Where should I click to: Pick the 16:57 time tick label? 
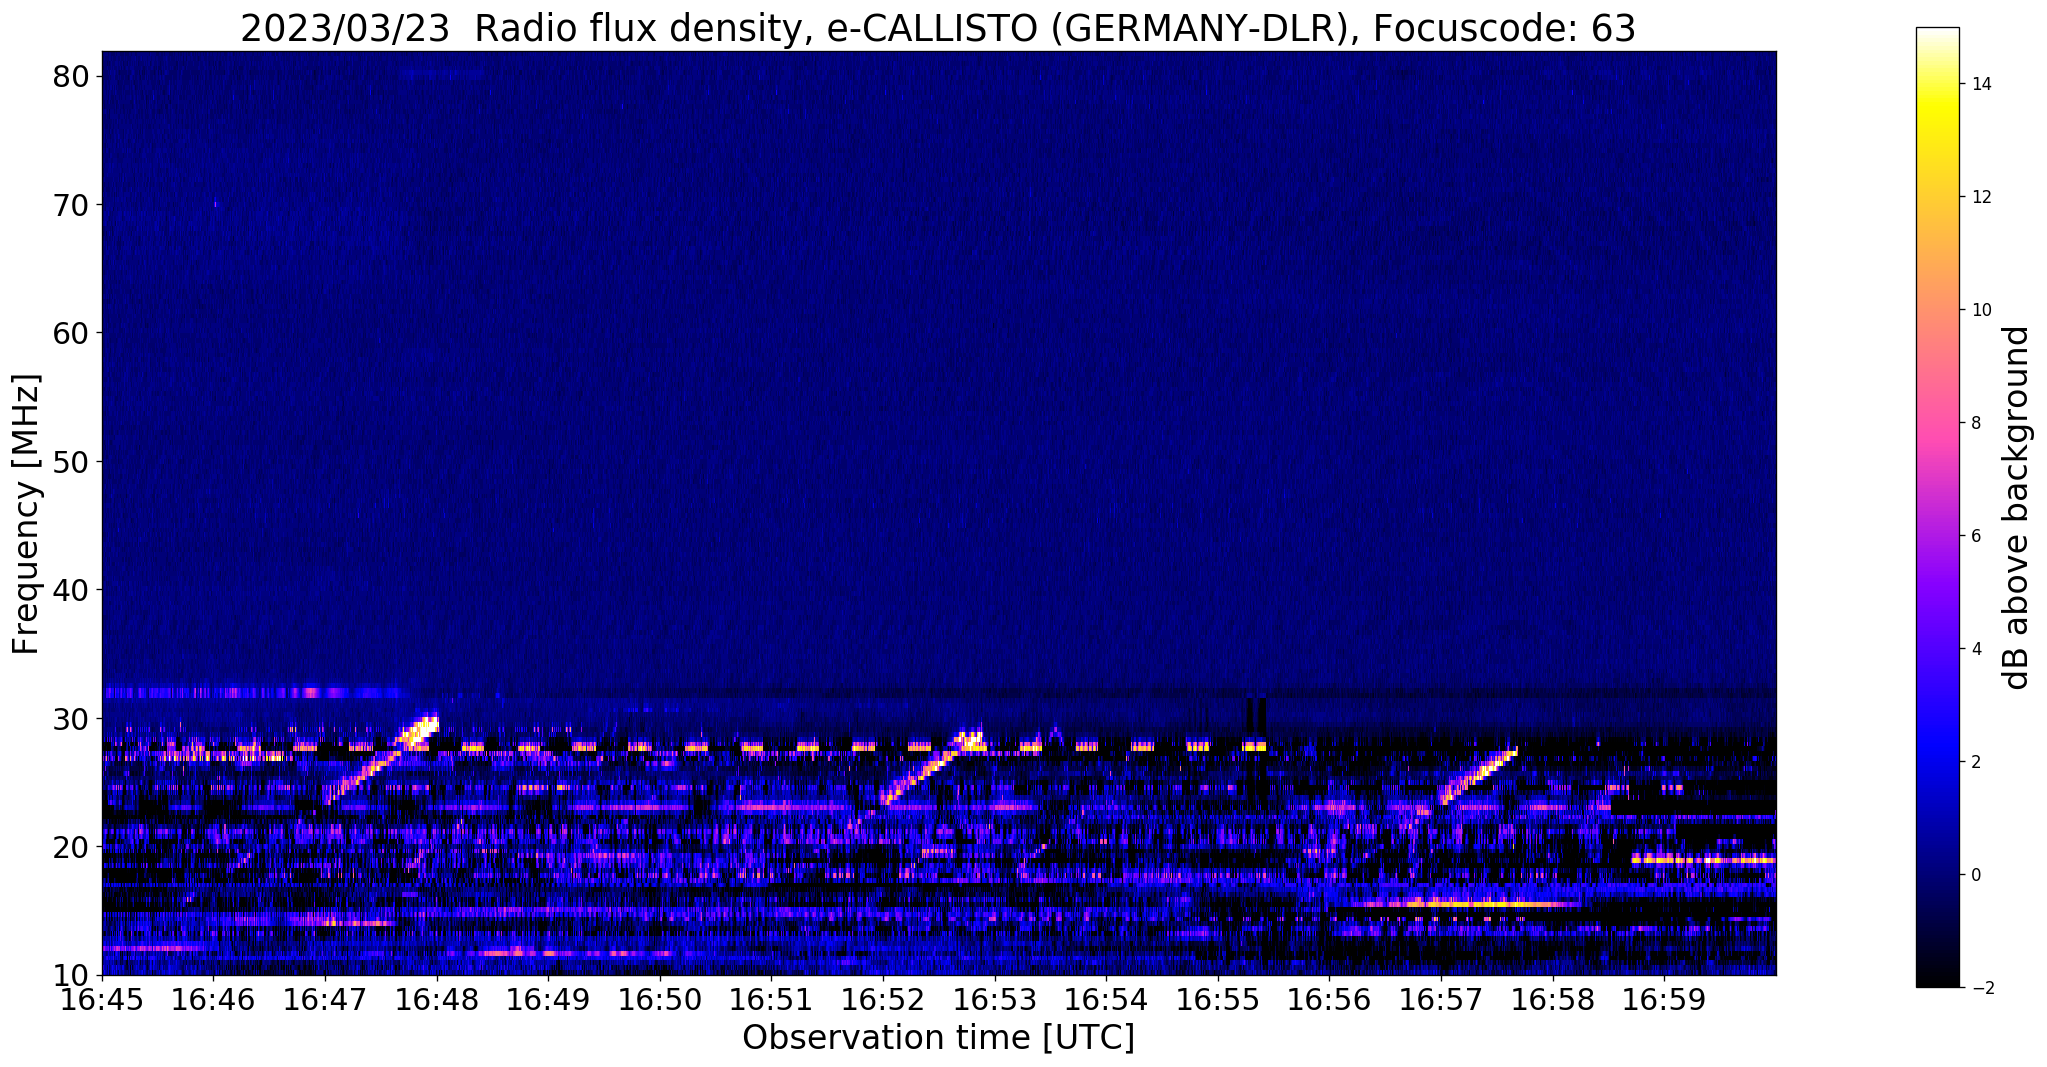(1442, 1000)
